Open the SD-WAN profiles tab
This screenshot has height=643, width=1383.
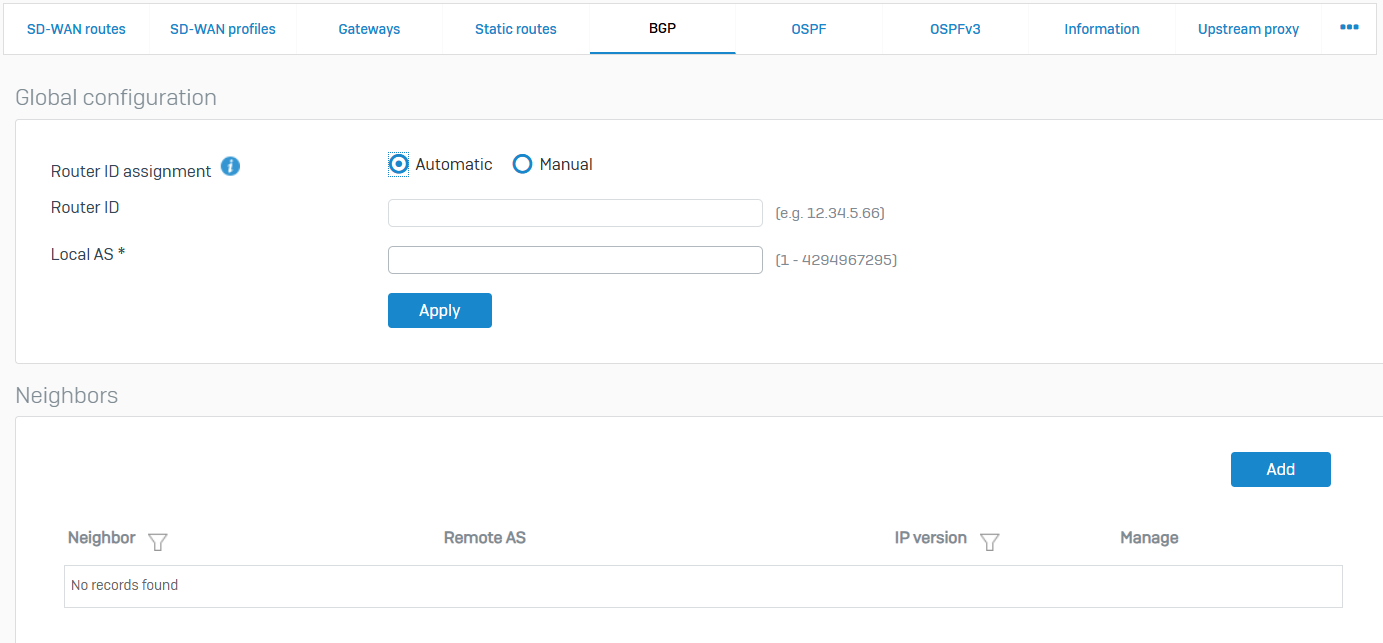coord(222,29)
